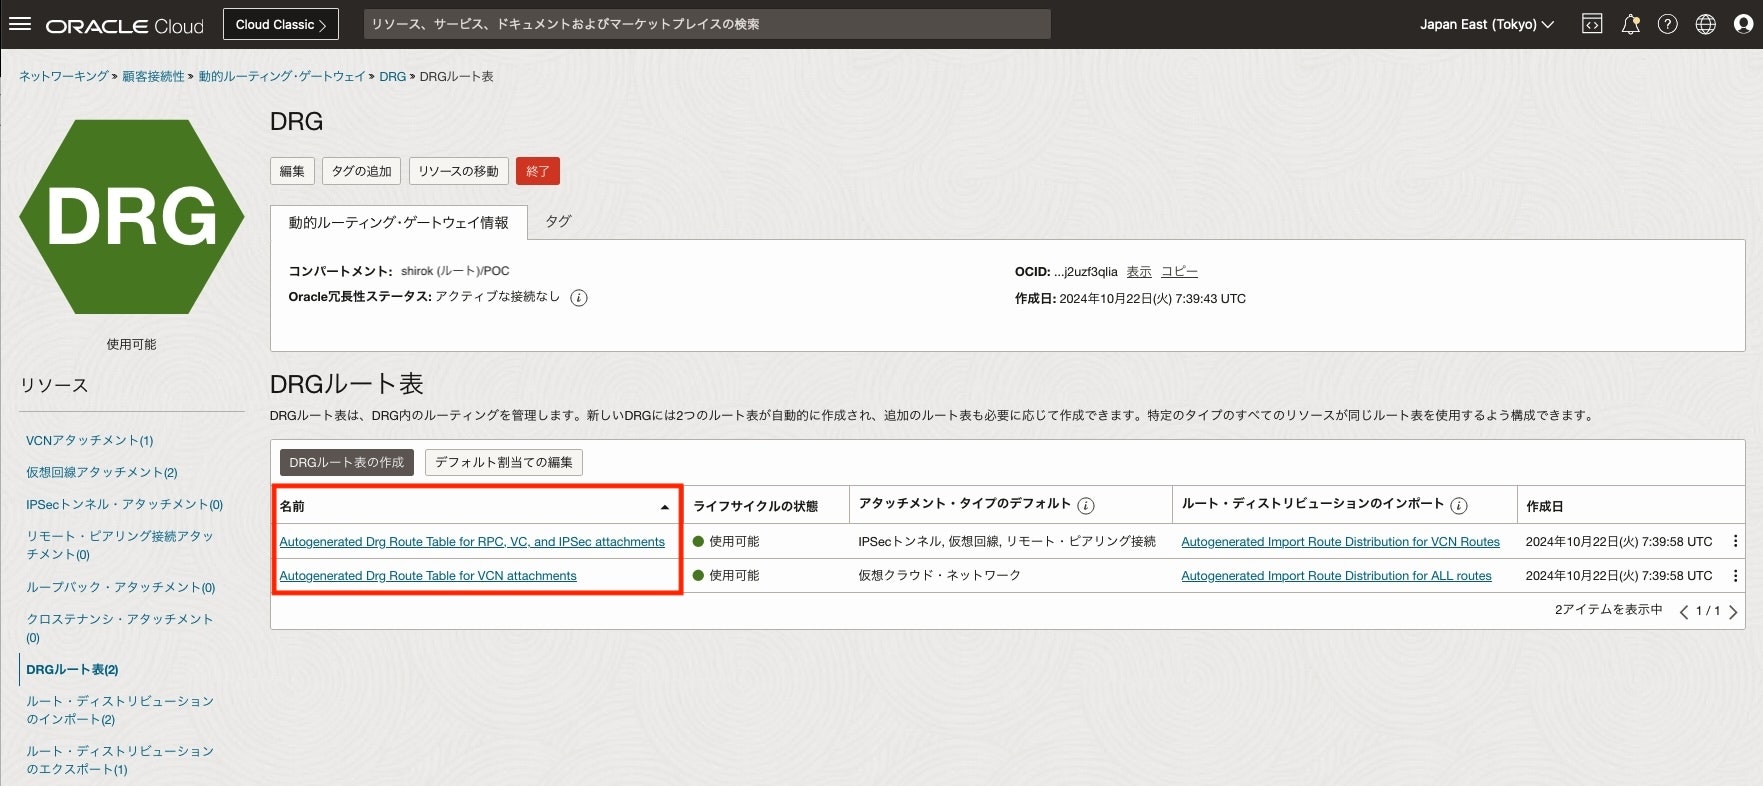Select リモート・ピアリング接続アタッチメント(0) in resources

[120, 545]
